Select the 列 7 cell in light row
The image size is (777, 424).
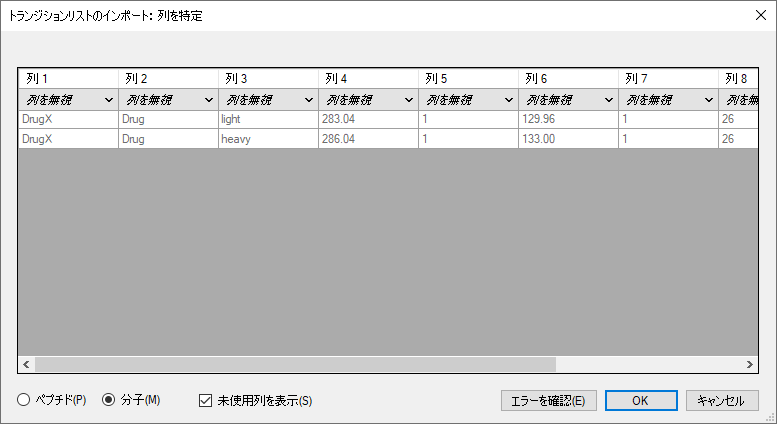pos(668,119)
